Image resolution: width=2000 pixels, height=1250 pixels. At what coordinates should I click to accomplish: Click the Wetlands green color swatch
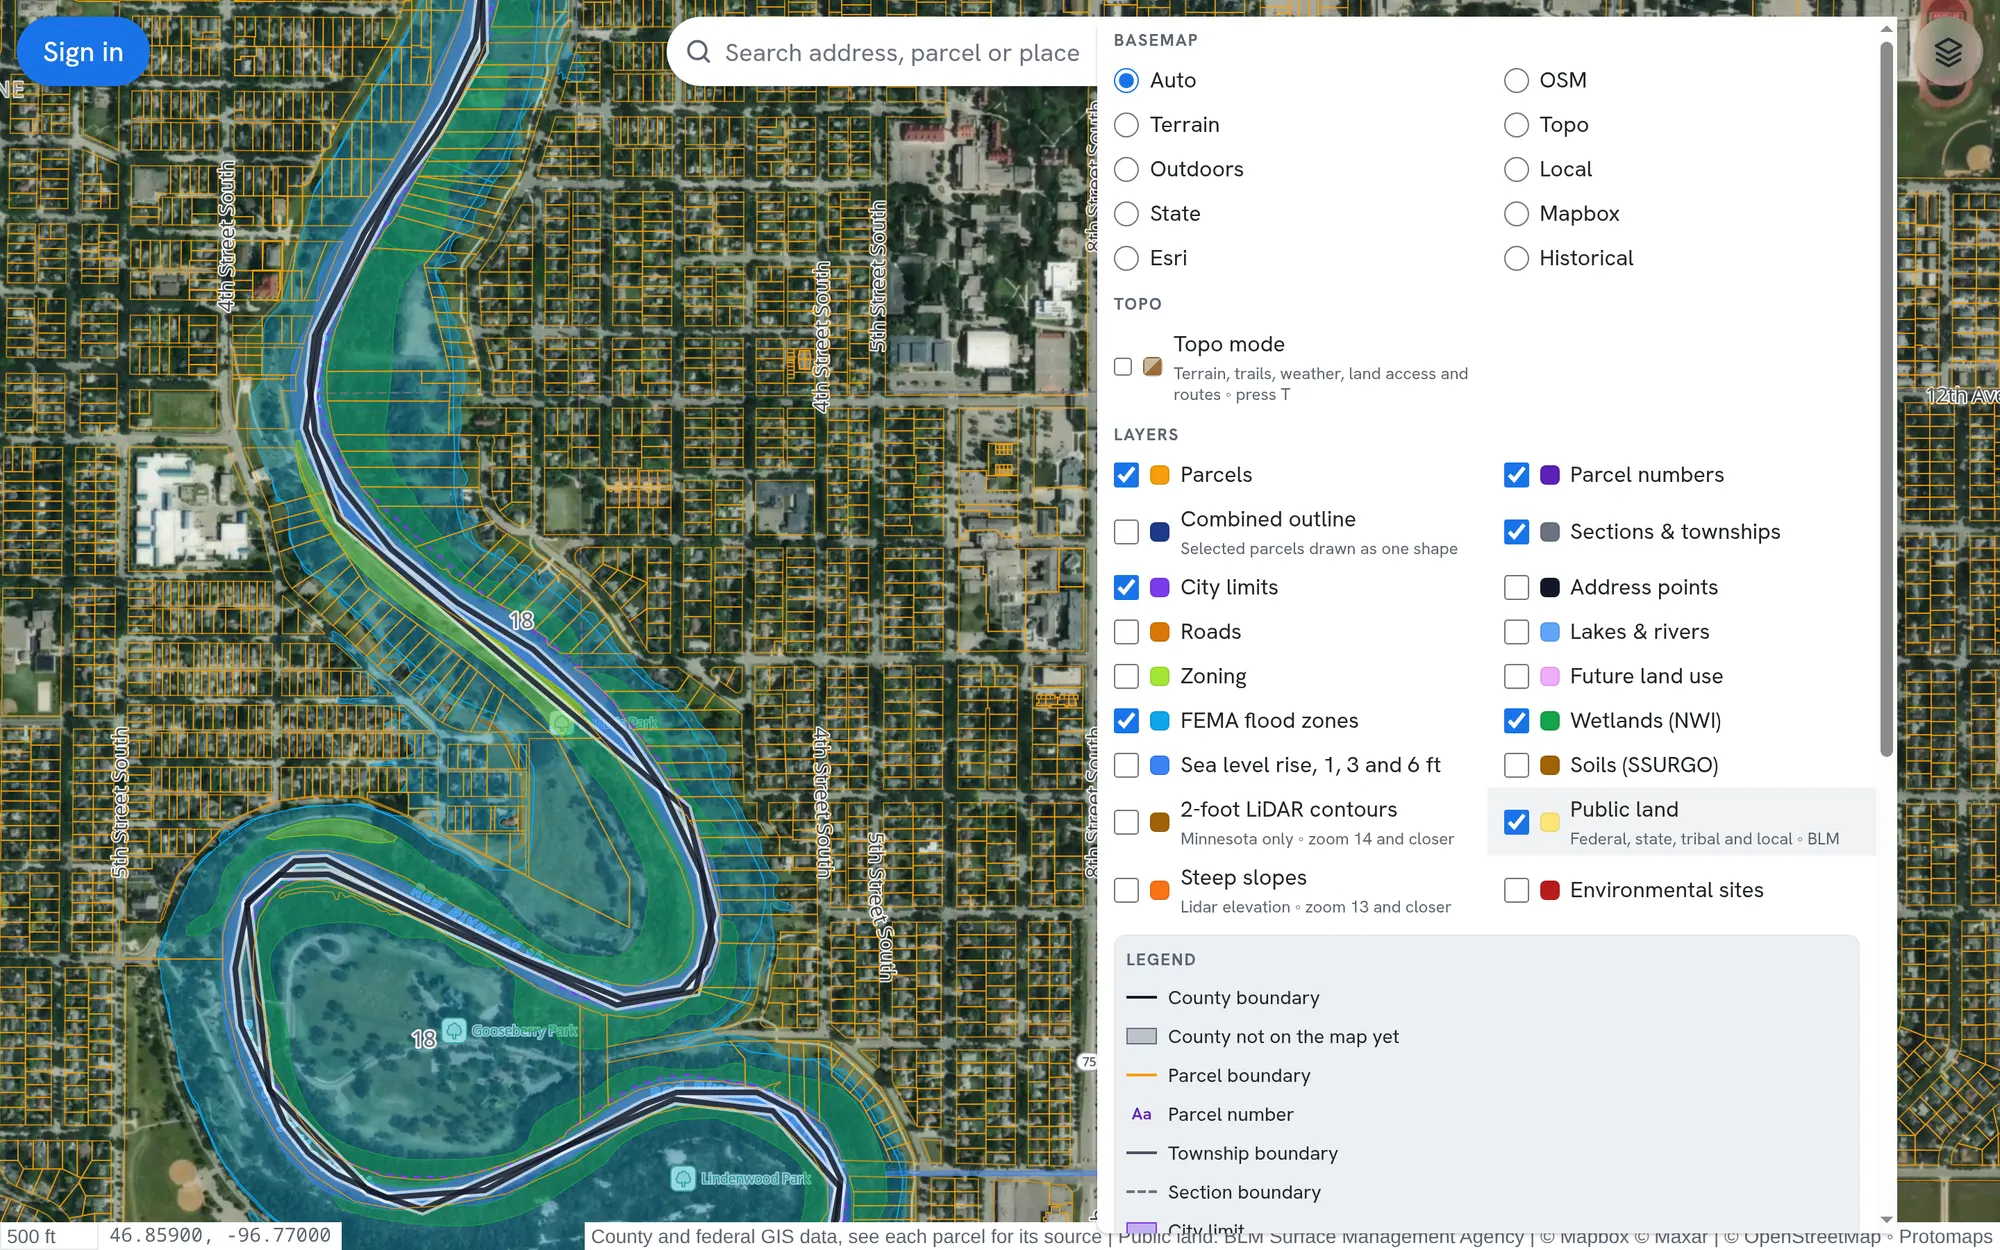tap(1550, 721)
